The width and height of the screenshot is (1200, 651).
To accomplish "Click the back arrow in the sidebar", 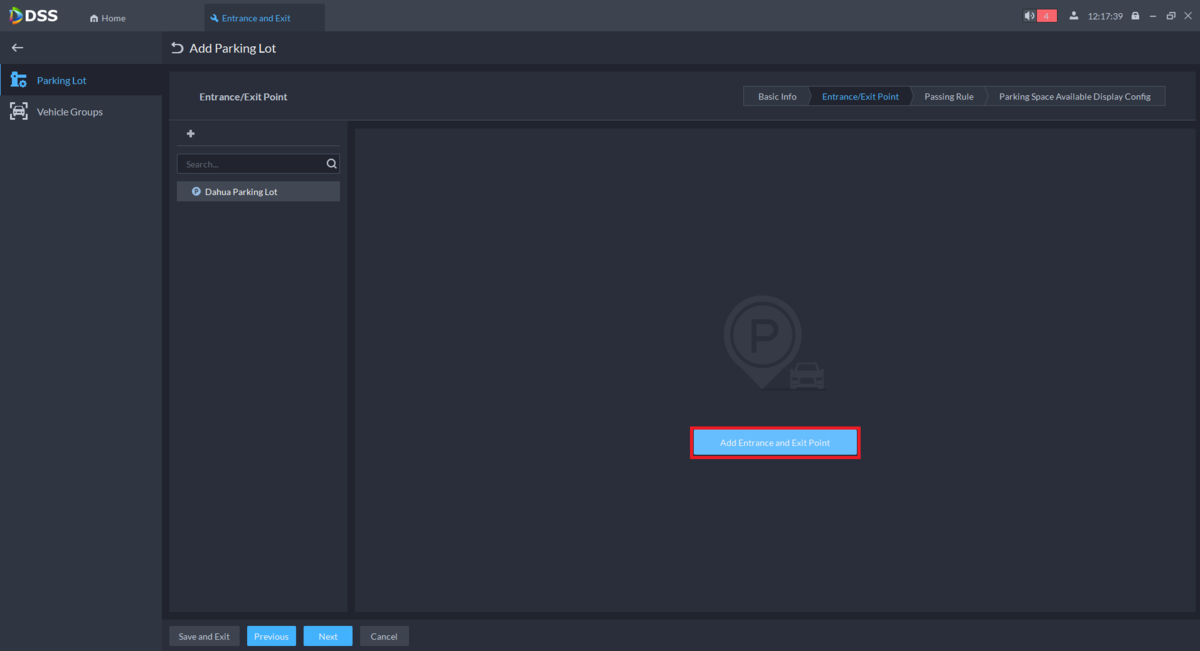I will (x=17, y=48).
